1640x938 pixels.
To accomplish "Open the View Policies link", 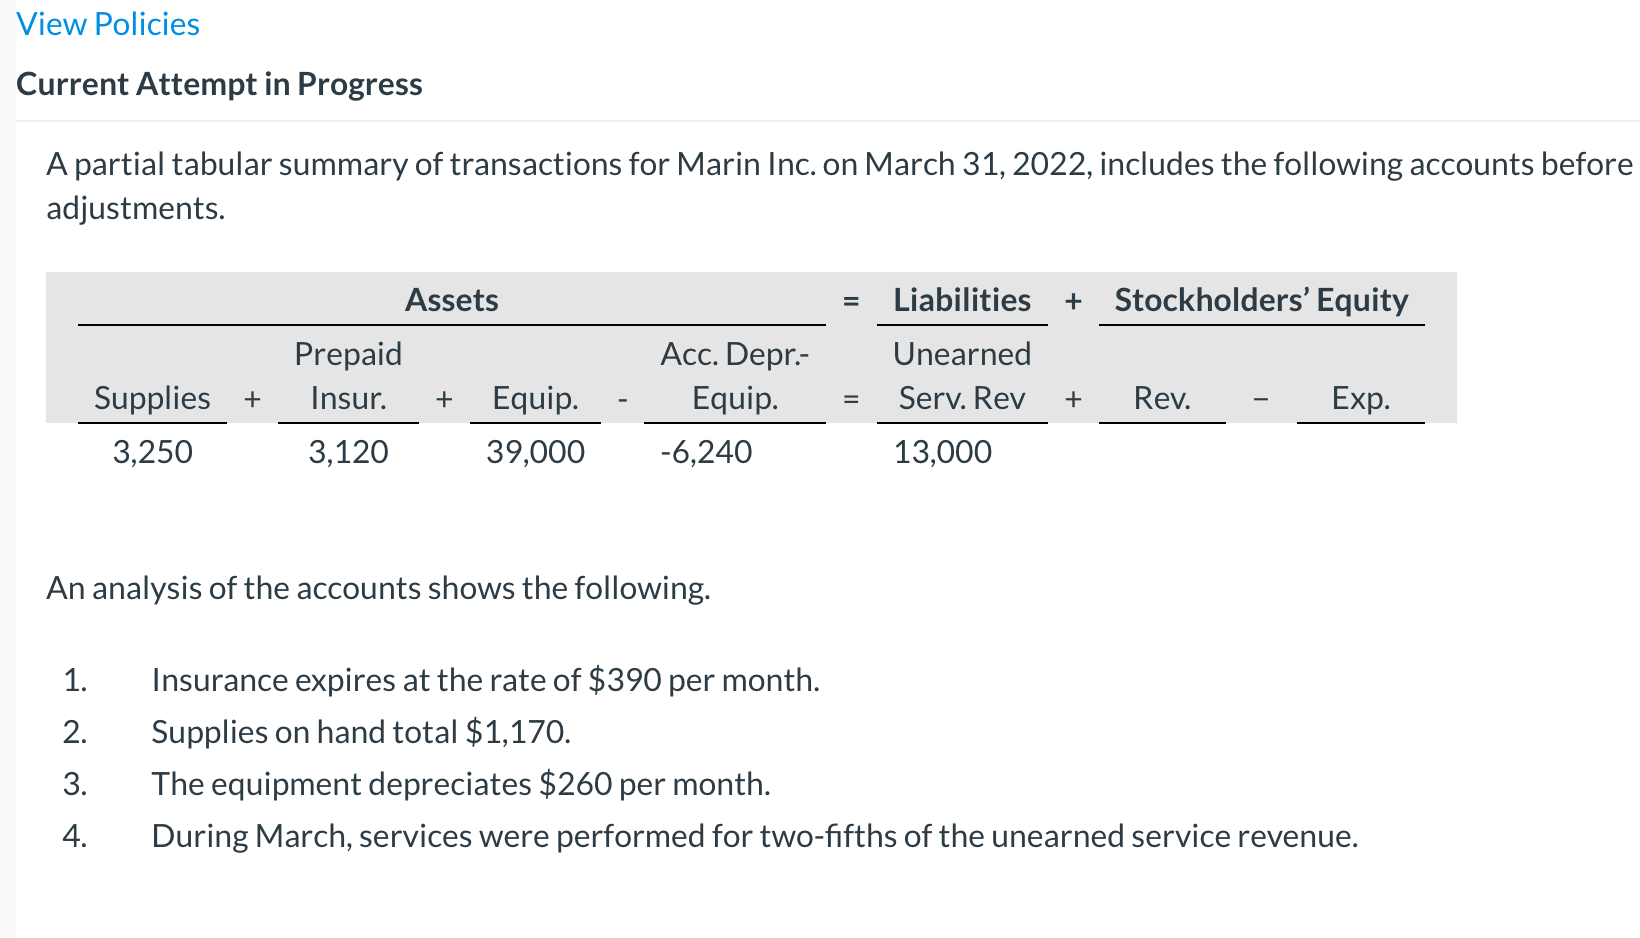I will tap(107, 23).
